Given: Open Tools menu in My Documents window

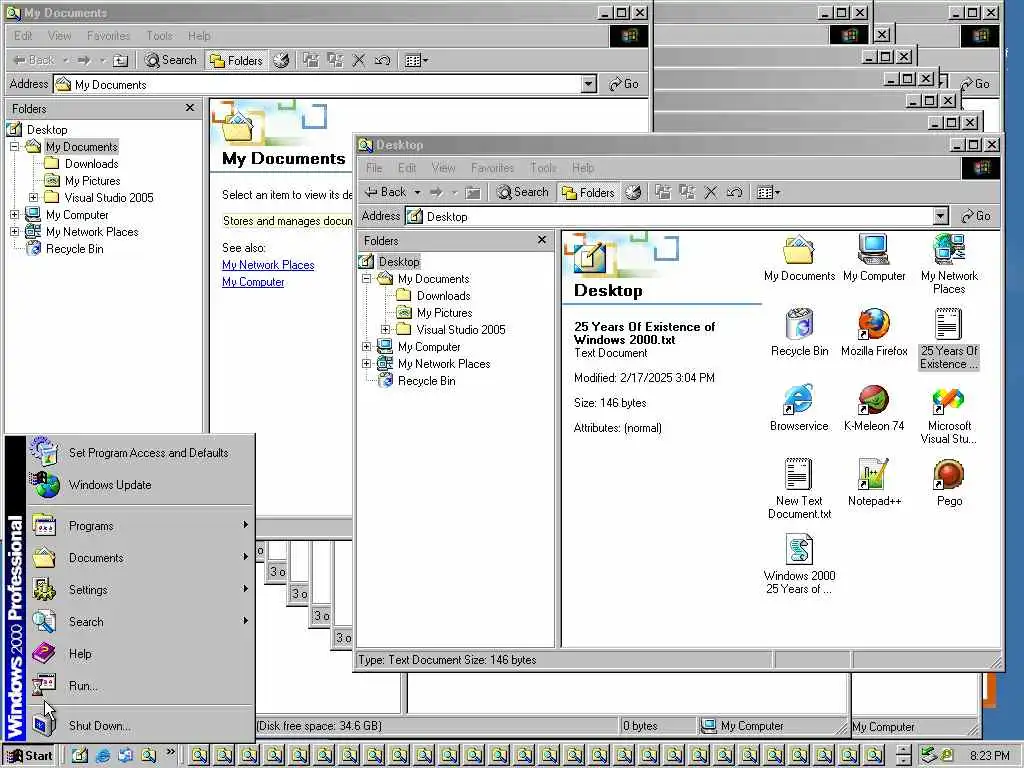Looking at the screenshot, I should (159, 36).
